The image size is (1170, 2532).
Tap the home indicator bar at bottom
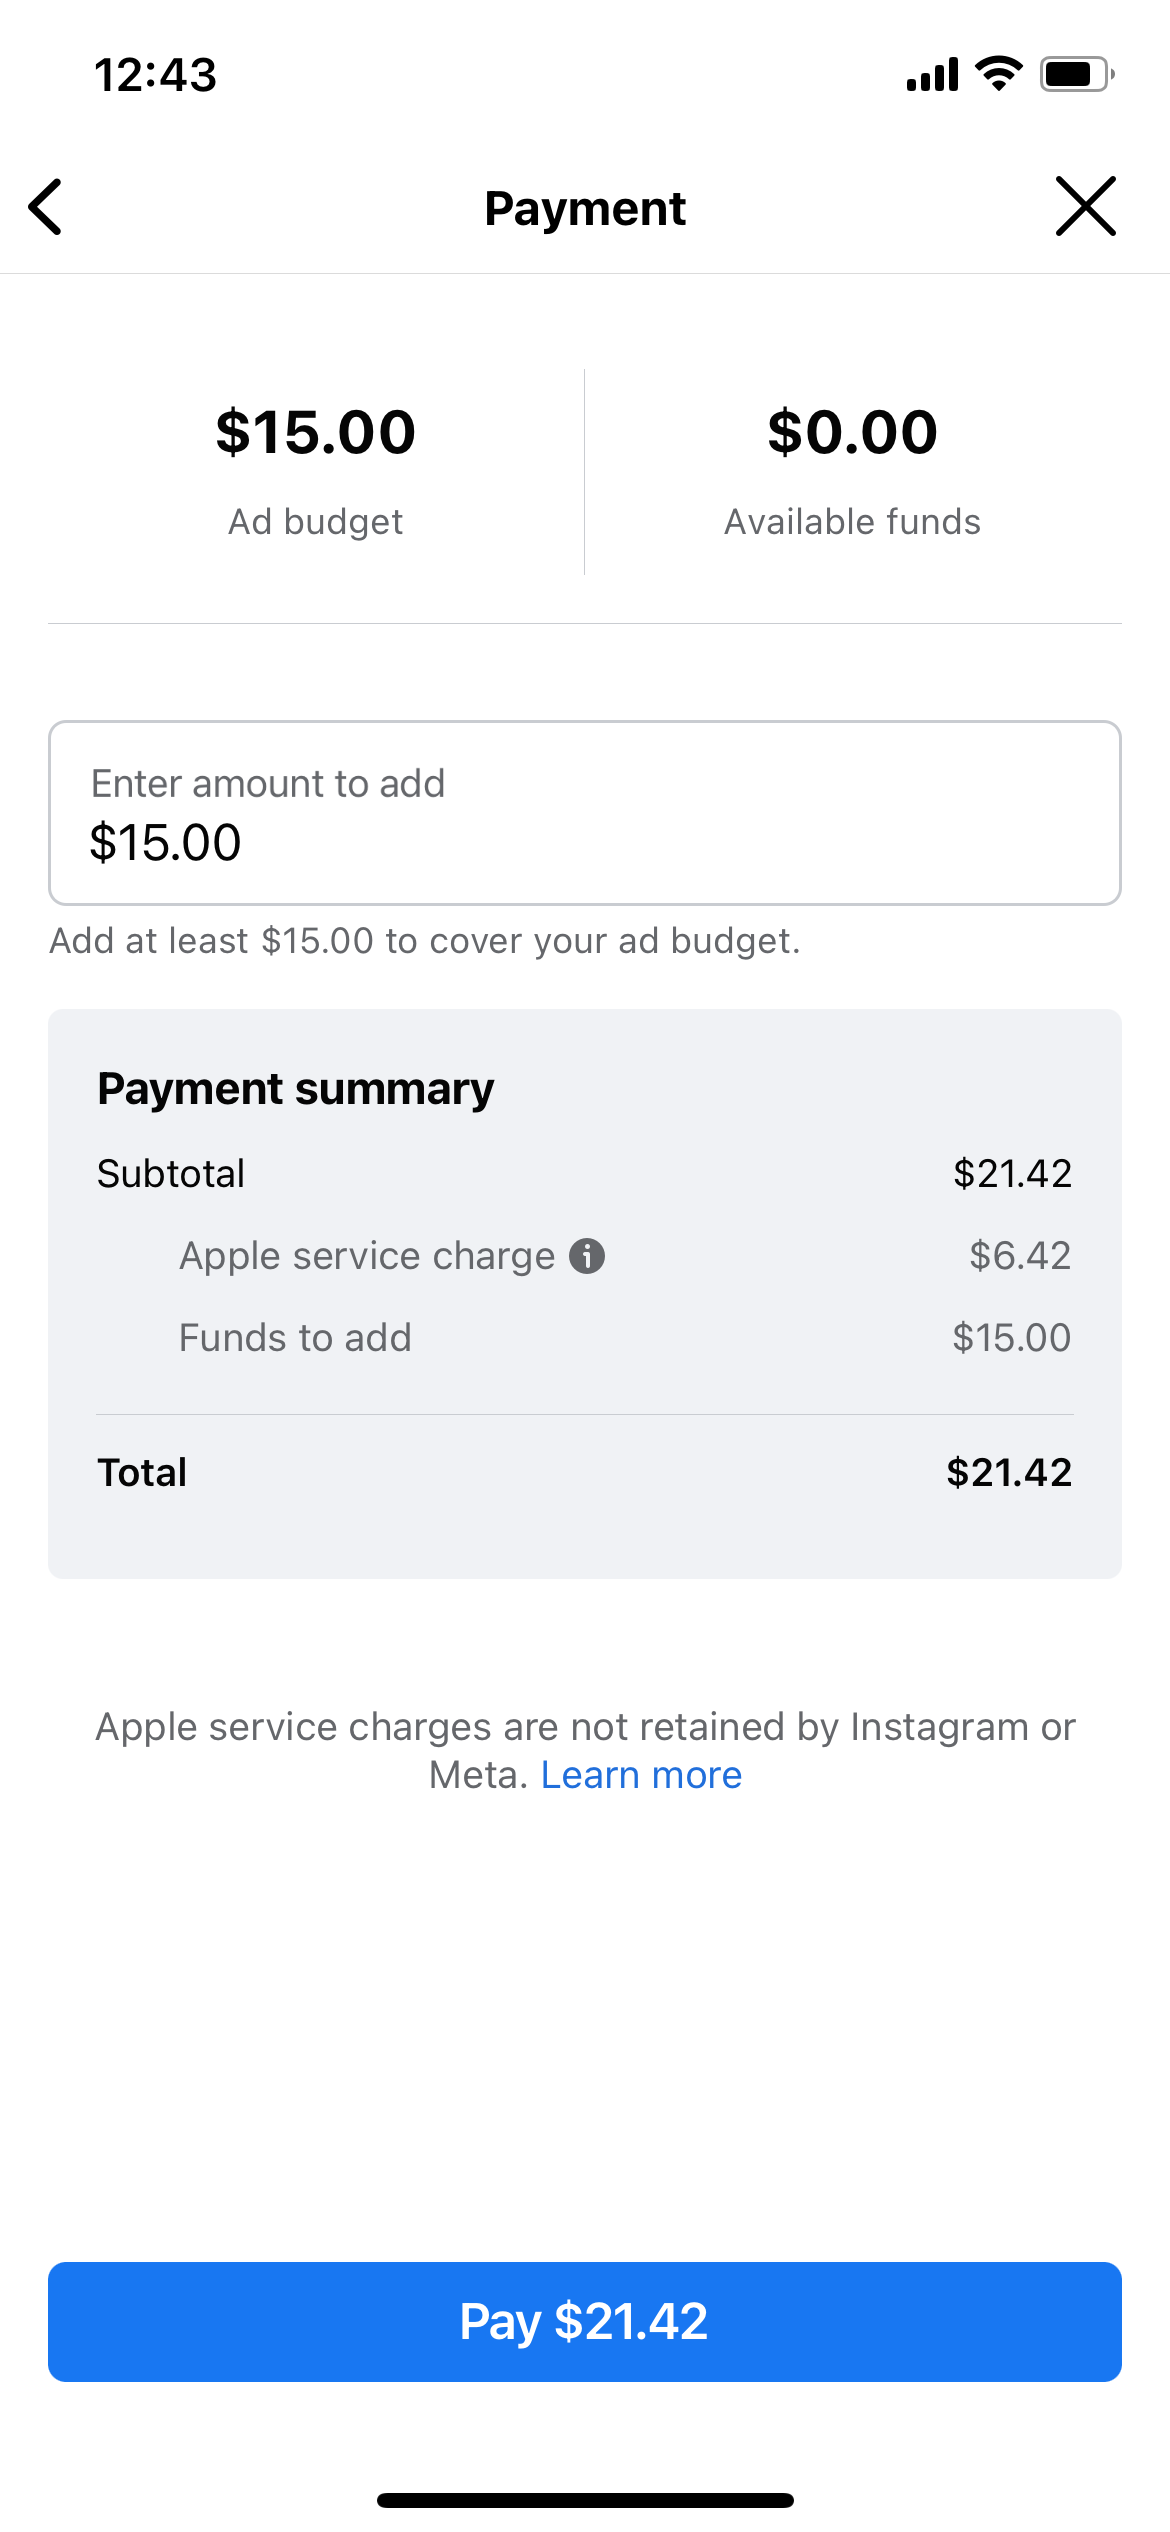point(585,2500)
